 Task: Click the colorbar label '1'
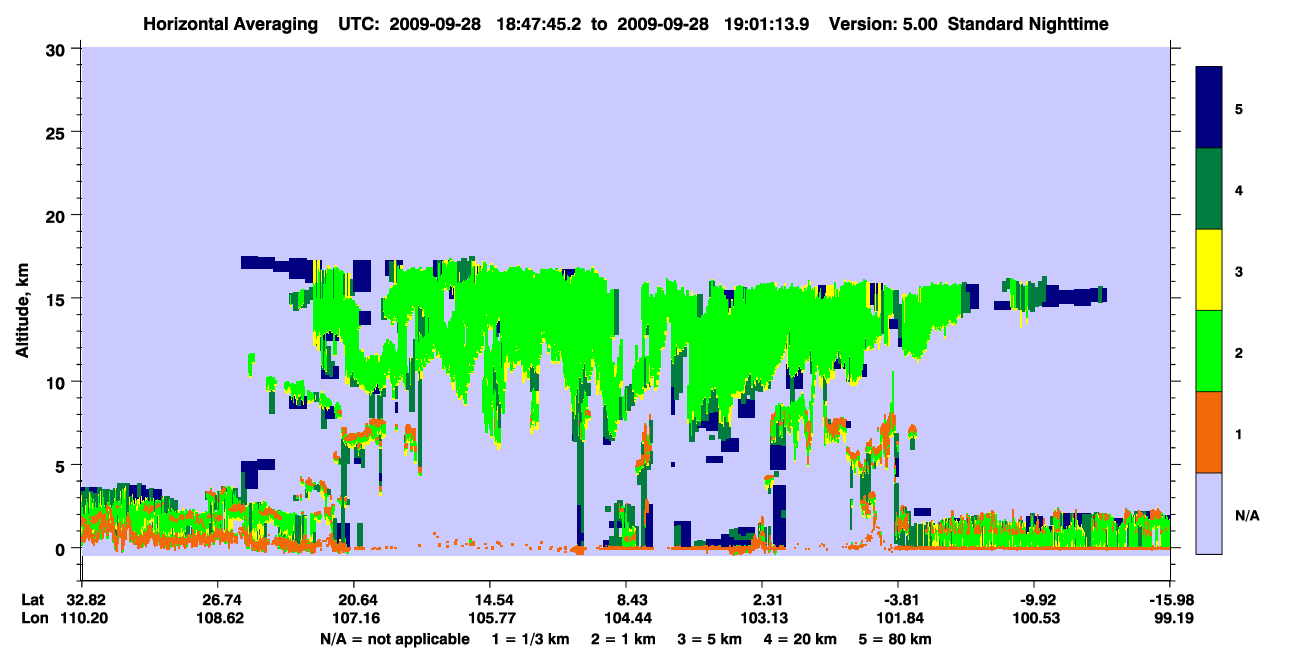1239,433
